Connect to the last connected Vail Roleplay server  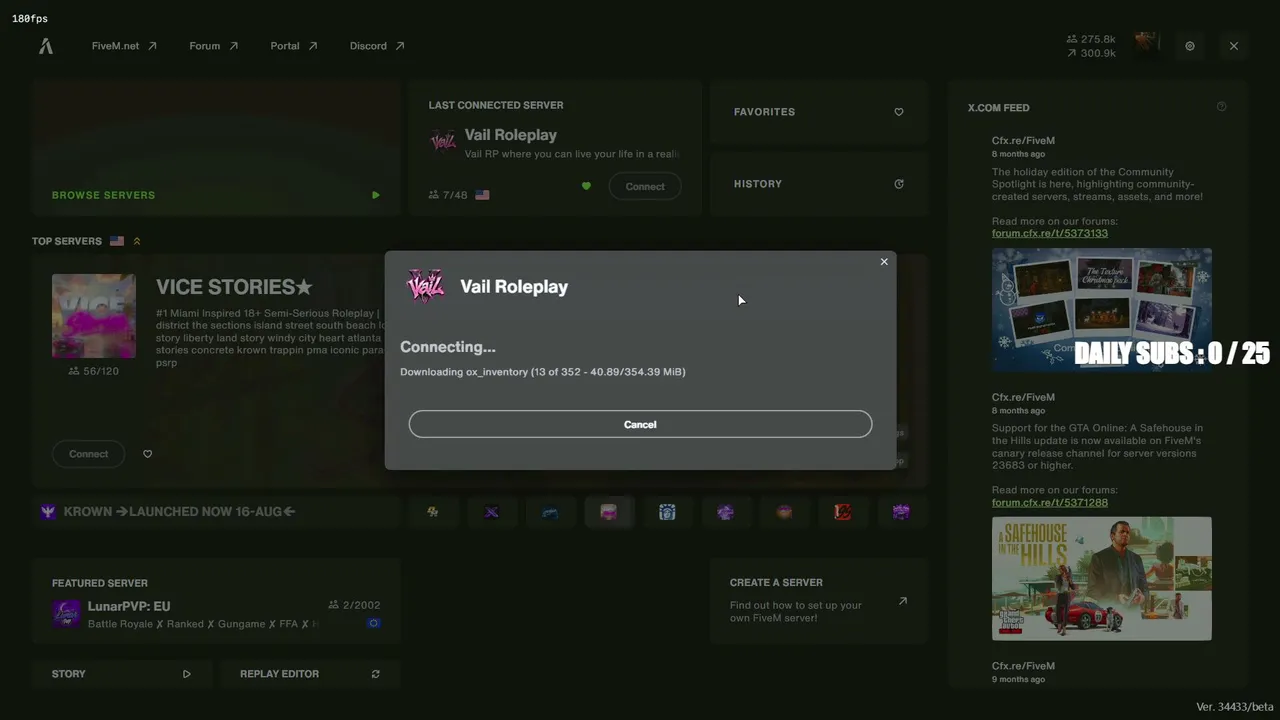pos(645,186)
